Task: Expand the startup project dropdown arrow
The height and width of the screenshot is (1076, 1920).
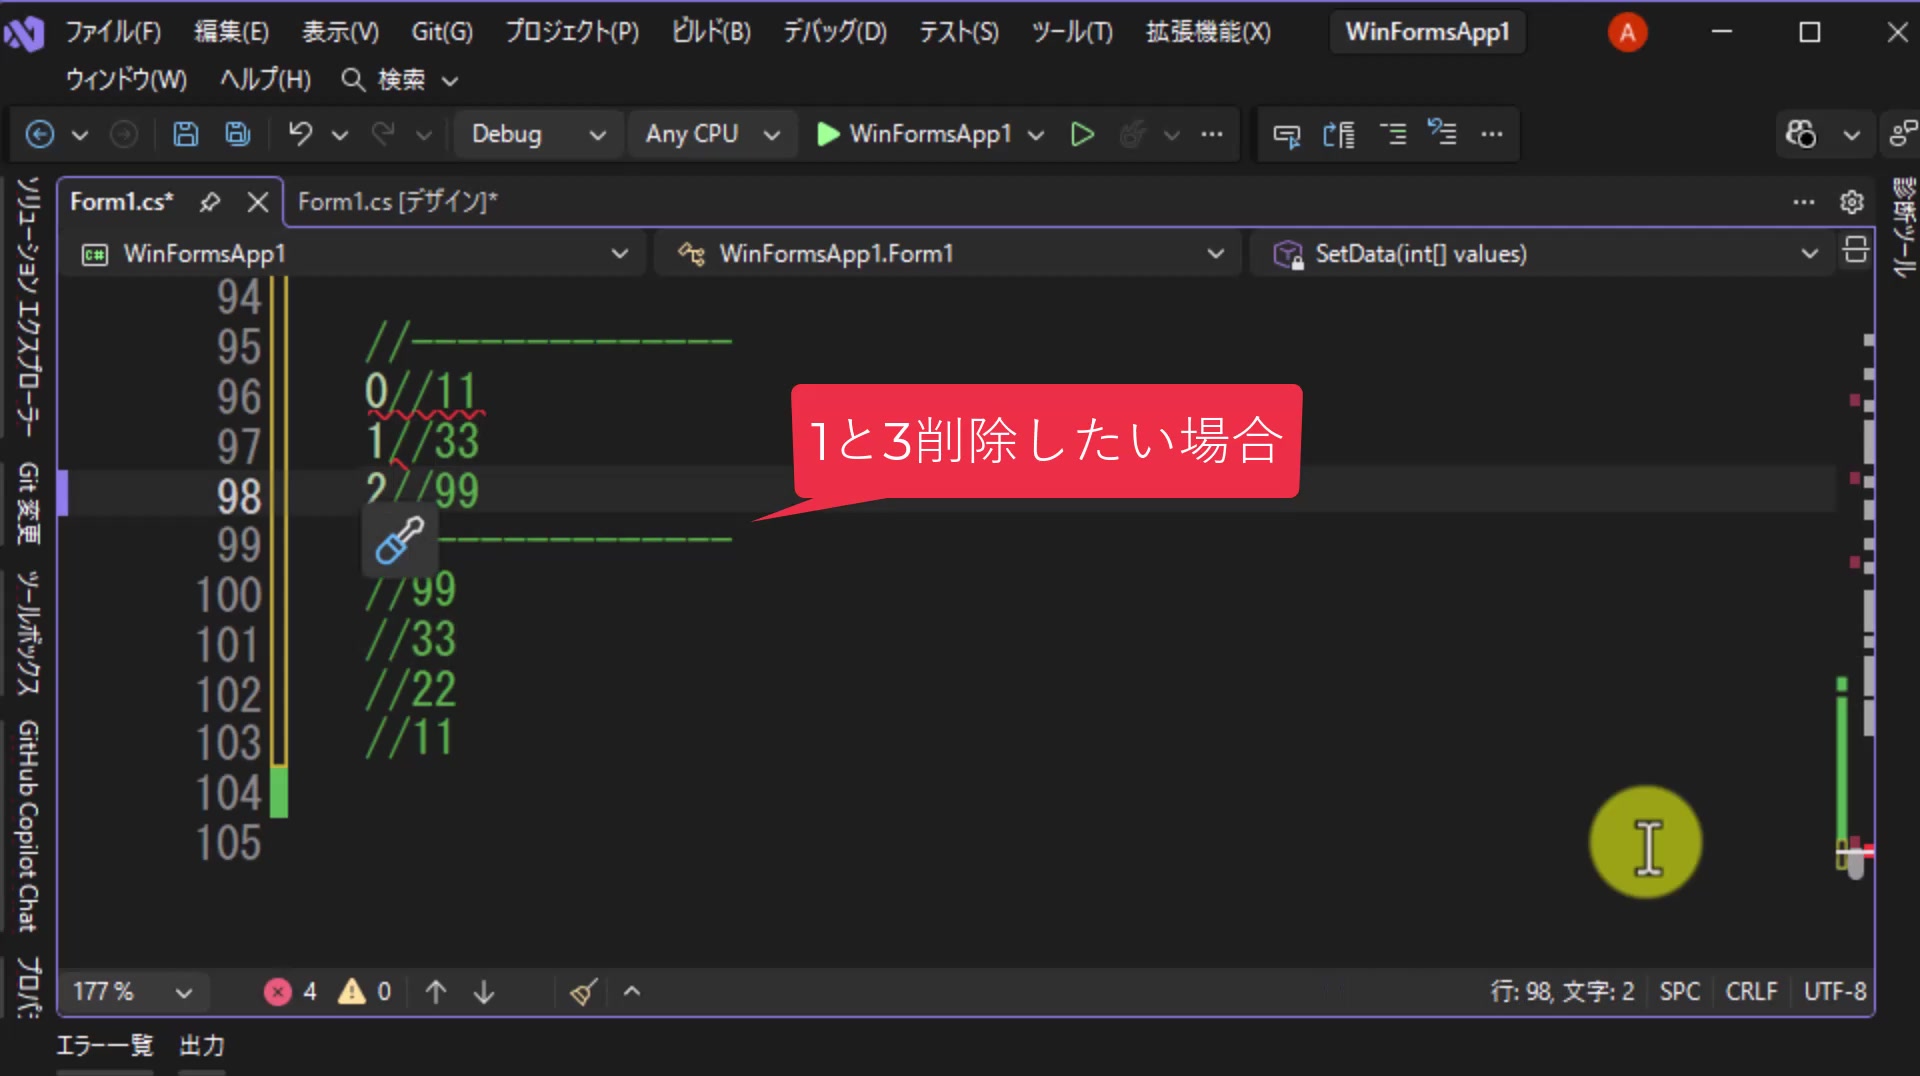Action: point(1036,135)
